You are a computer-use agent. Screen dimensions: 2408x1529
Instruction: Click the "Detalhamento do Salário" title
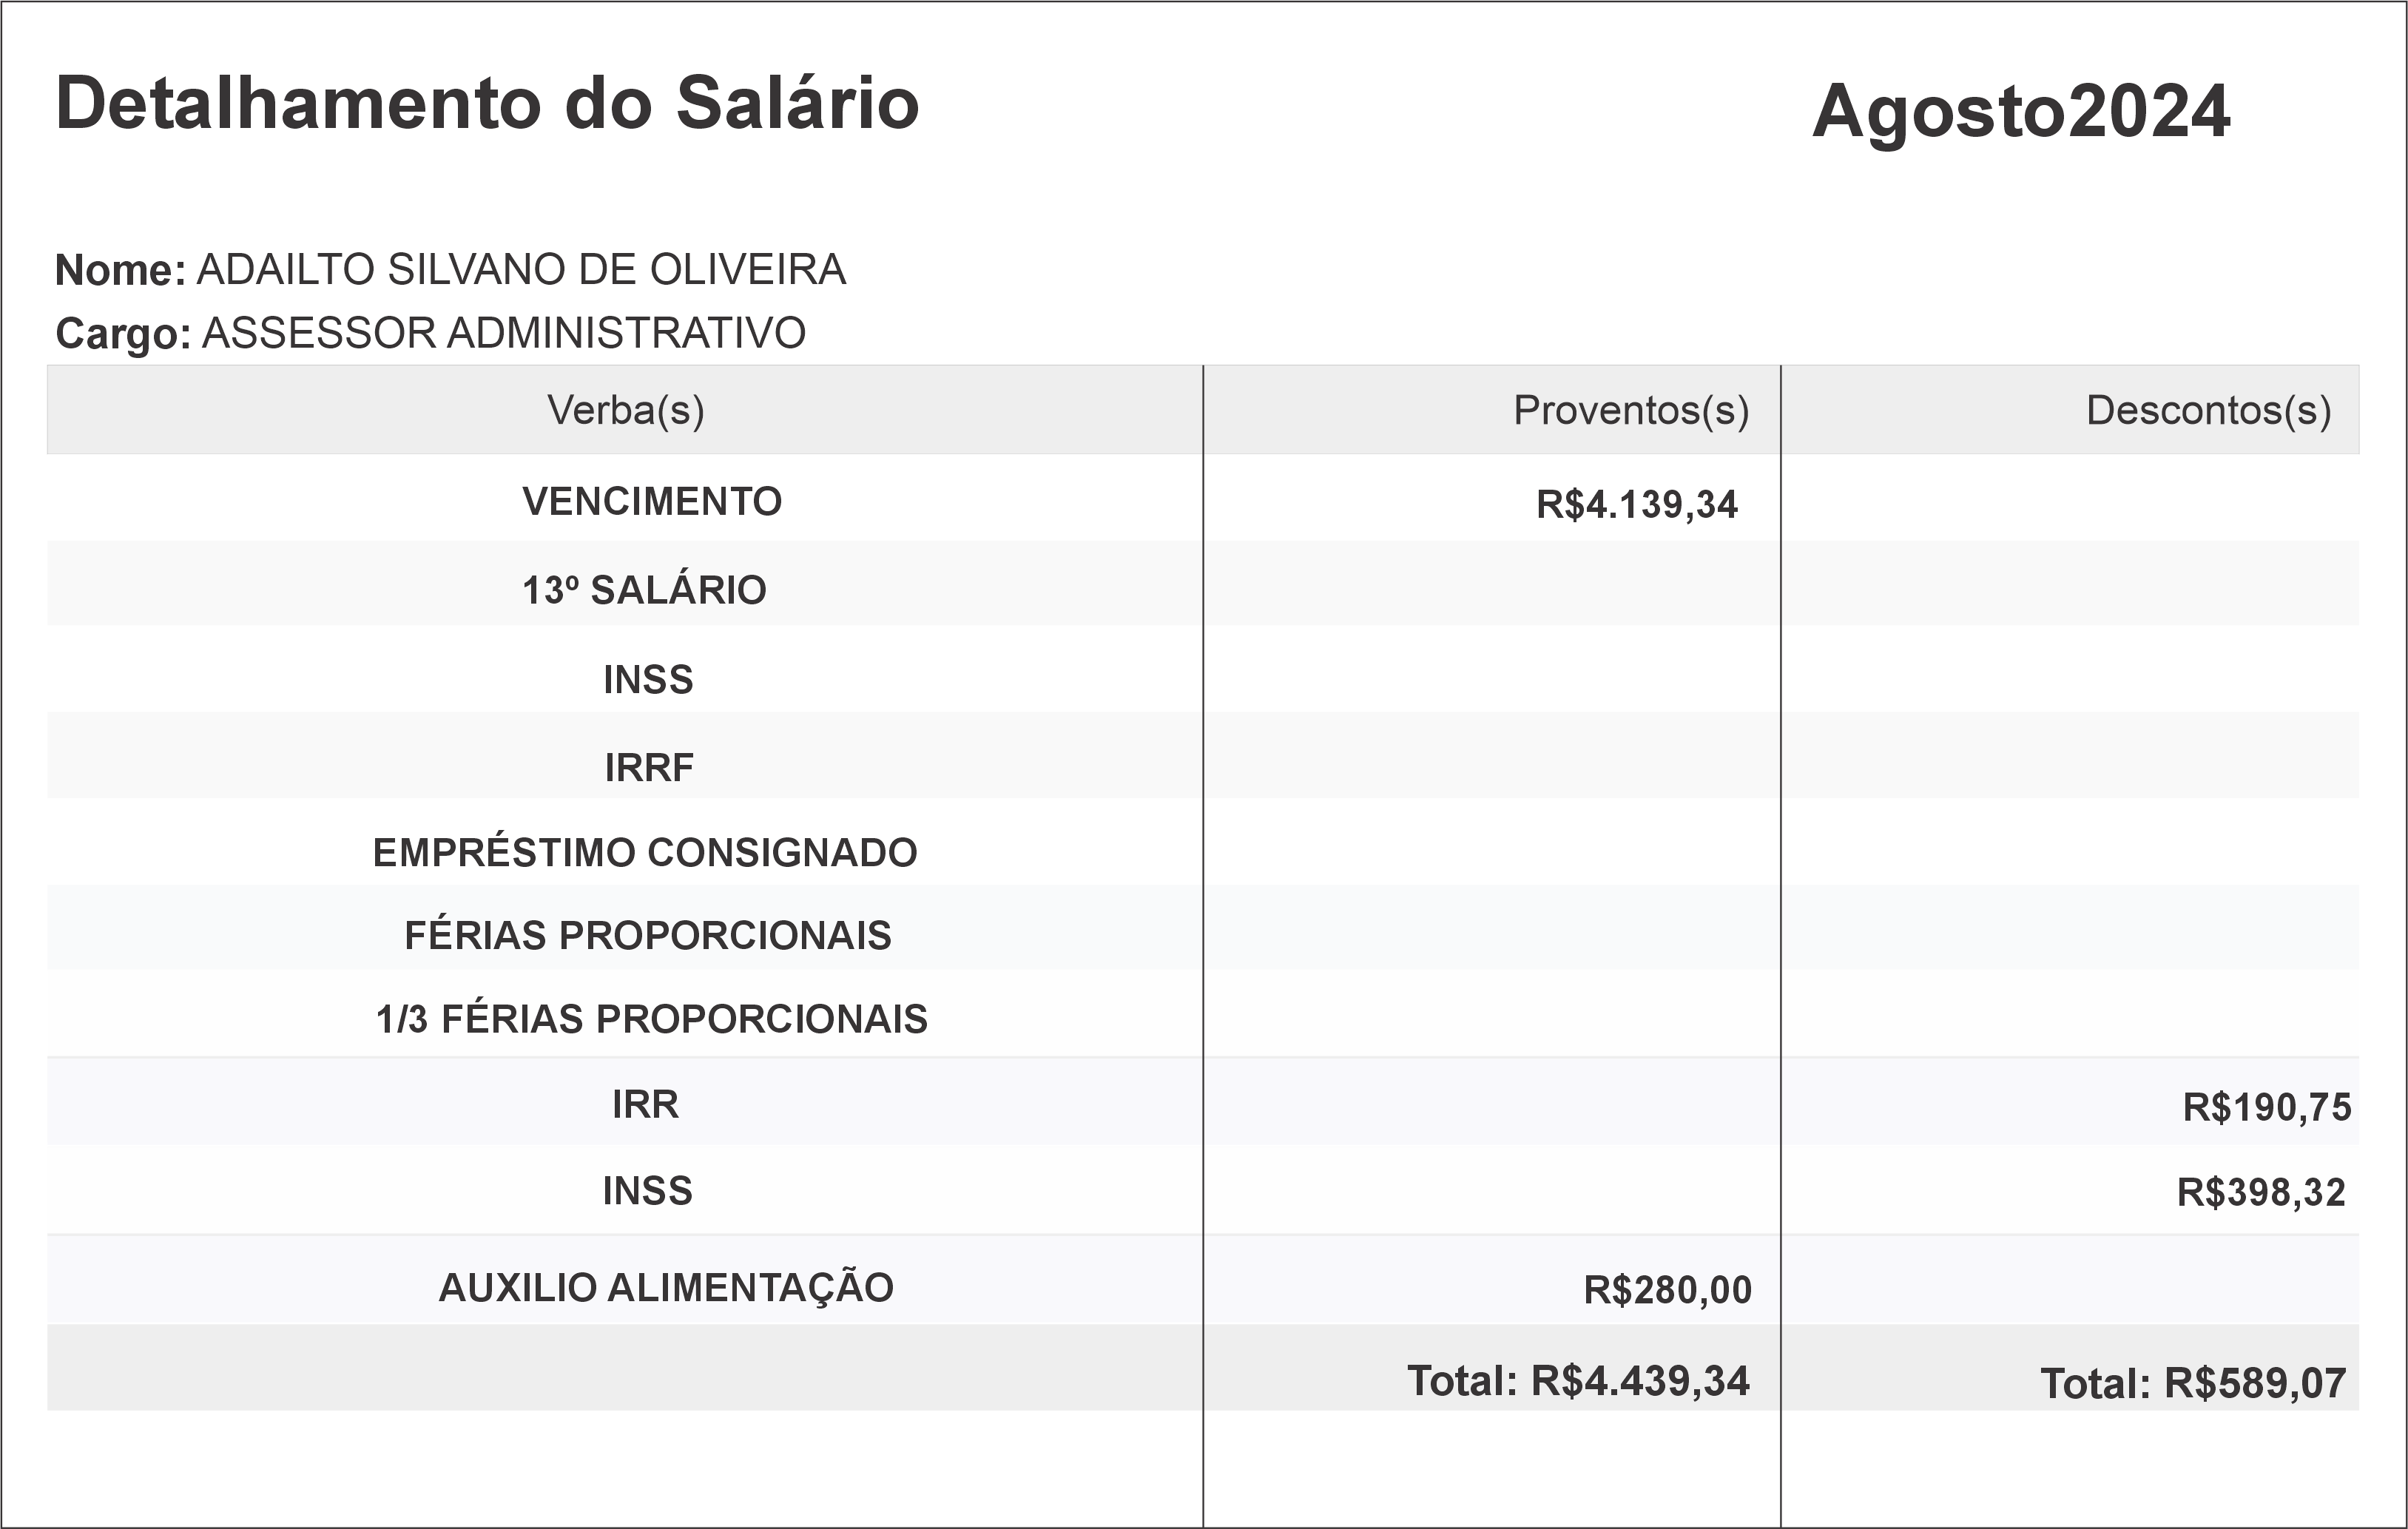tap(487, 104)
